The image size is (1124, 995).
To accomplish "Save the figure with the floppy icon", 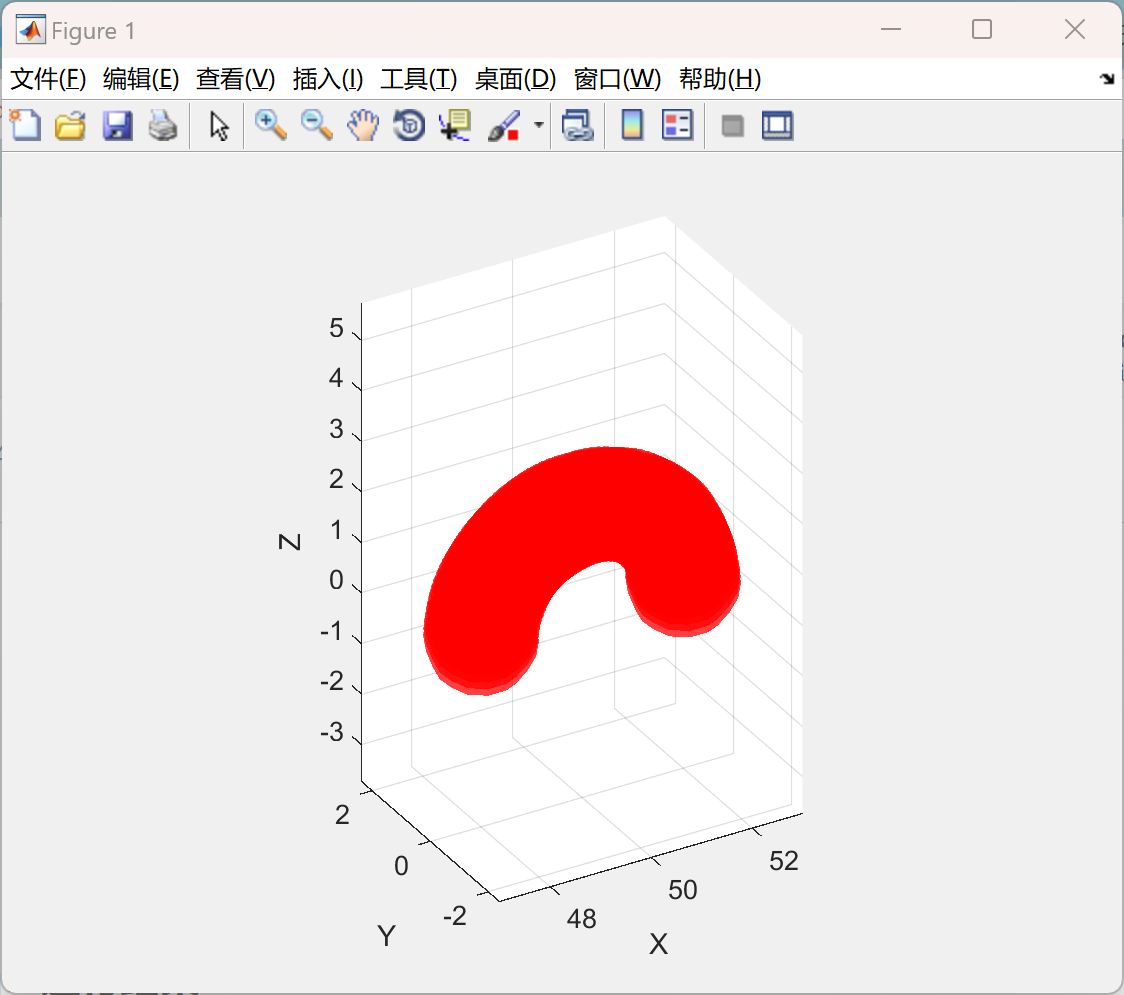I will 117,125.
